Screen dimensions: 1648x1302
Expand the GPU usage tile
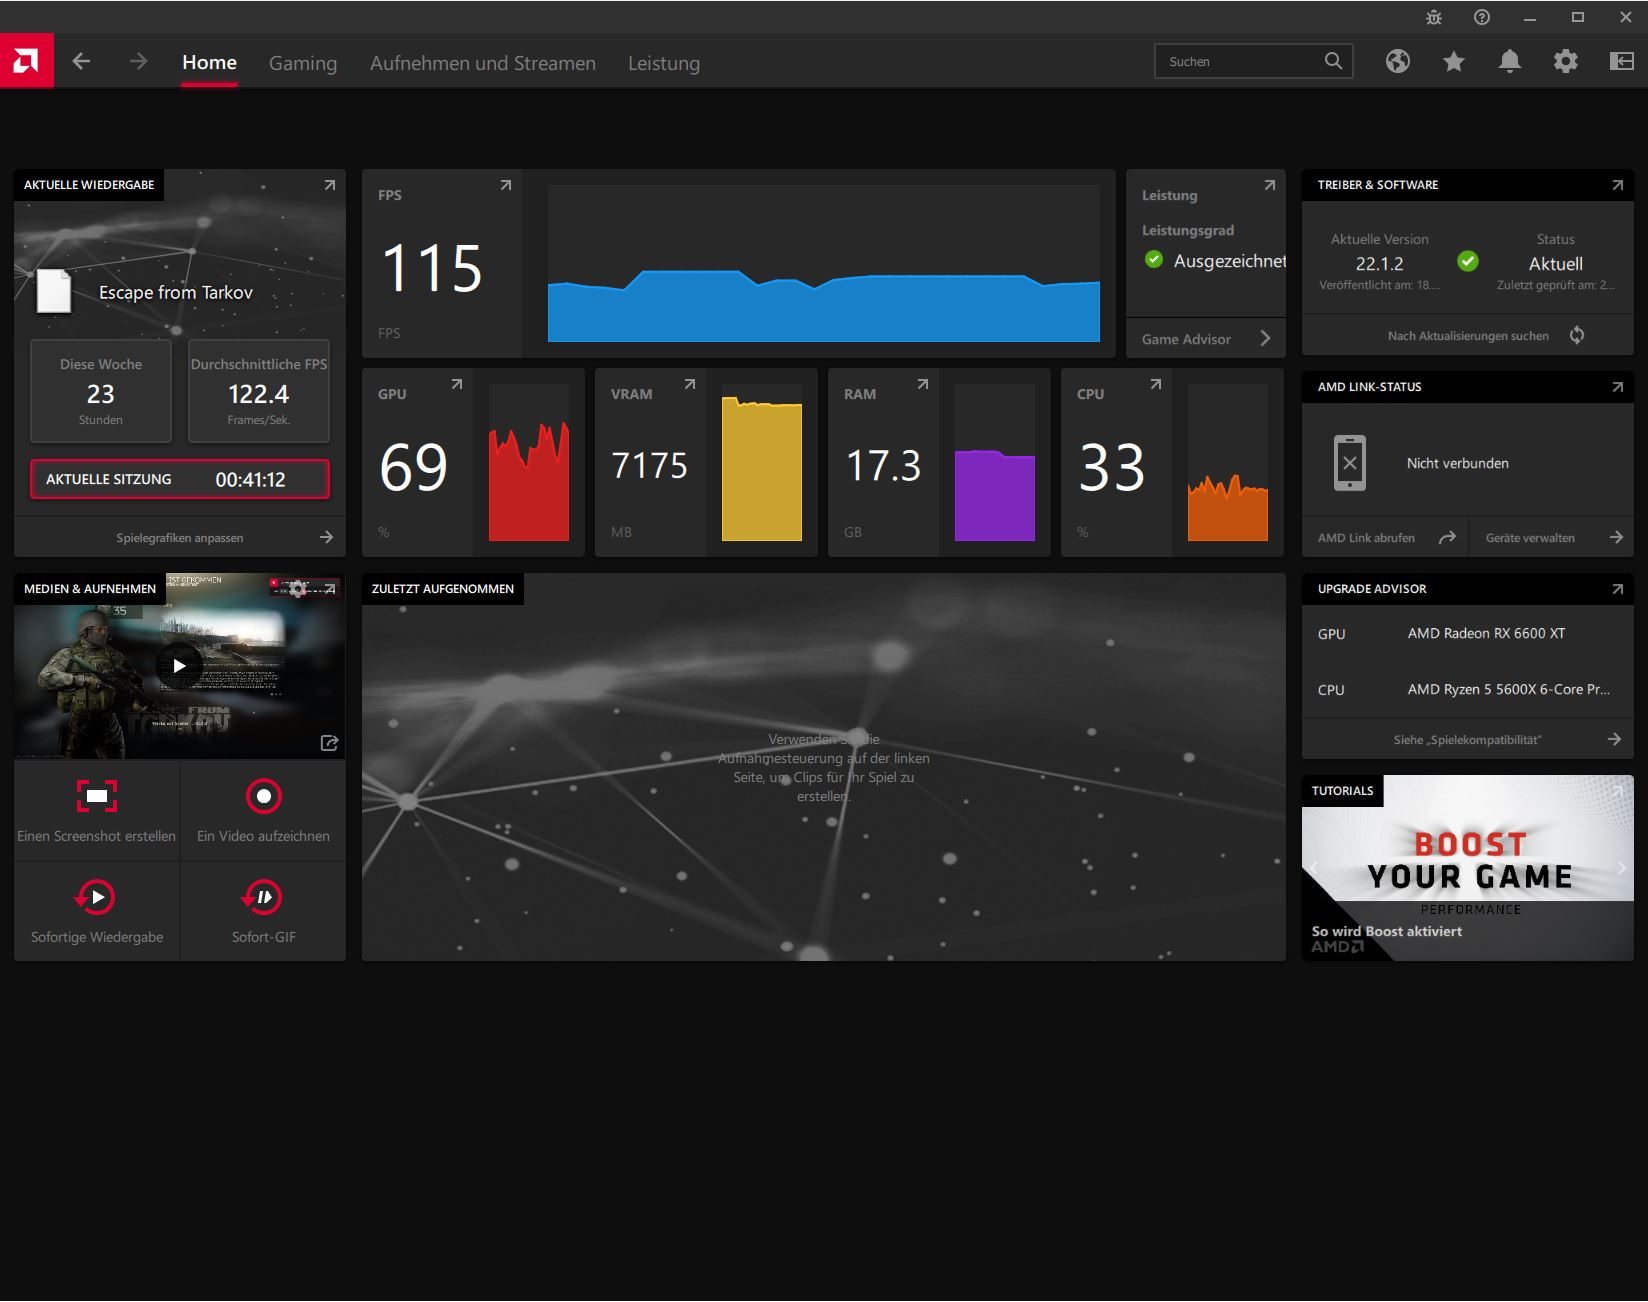tap(457, 384)
